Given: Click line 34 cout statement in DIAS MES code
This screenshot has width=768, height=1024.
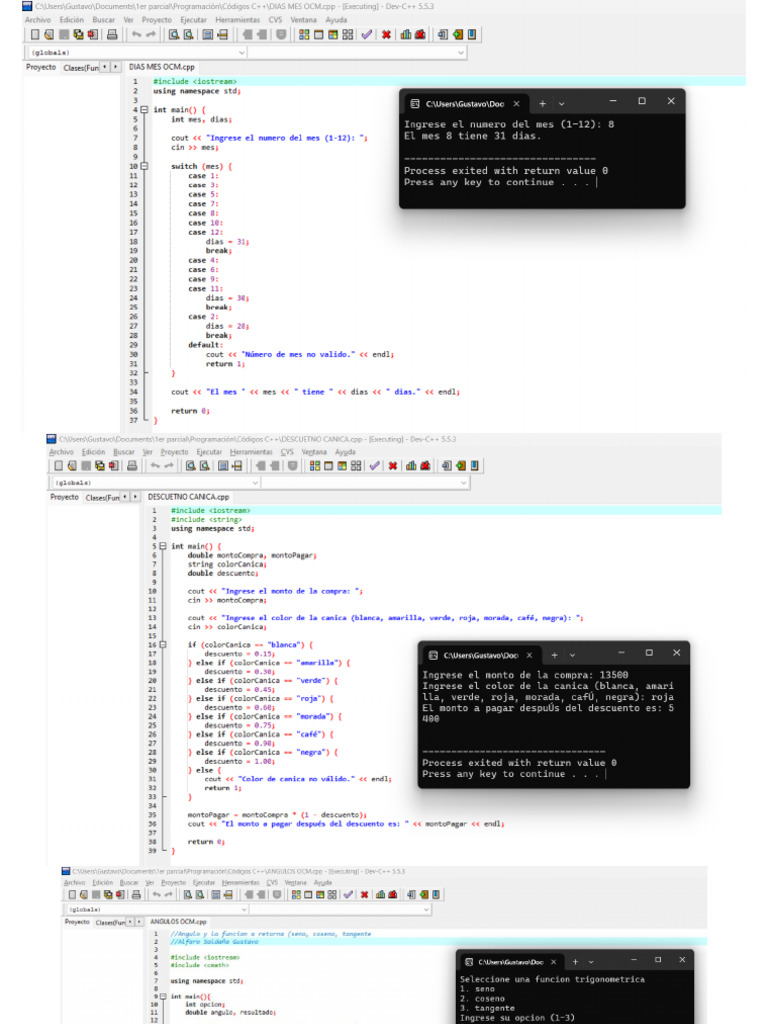Looking at the screenshot, I should coord(315,392).
